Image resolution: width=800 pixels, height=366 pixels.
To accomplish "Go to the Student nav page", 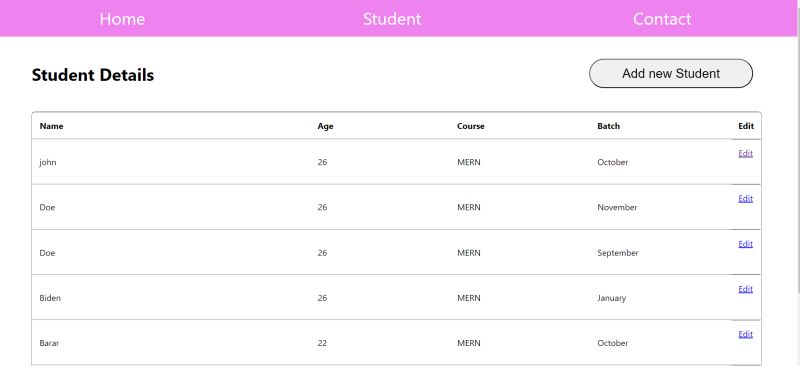I will coord(392,19).
